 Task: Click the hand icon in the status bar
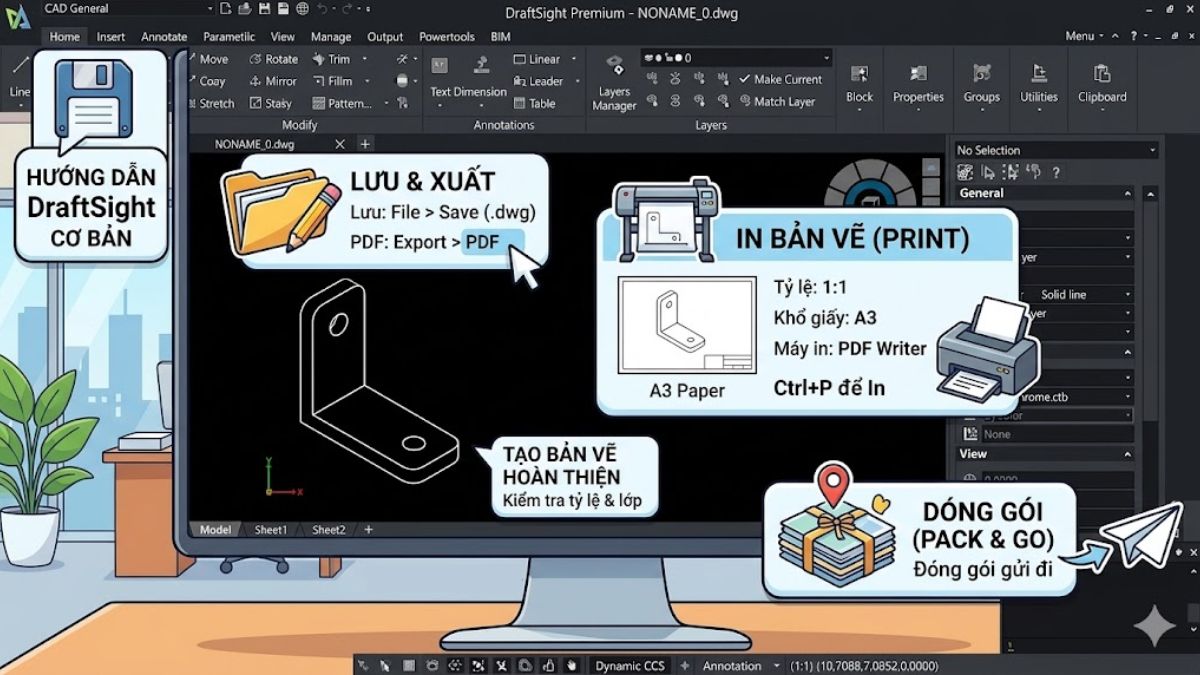coord(571,665)
